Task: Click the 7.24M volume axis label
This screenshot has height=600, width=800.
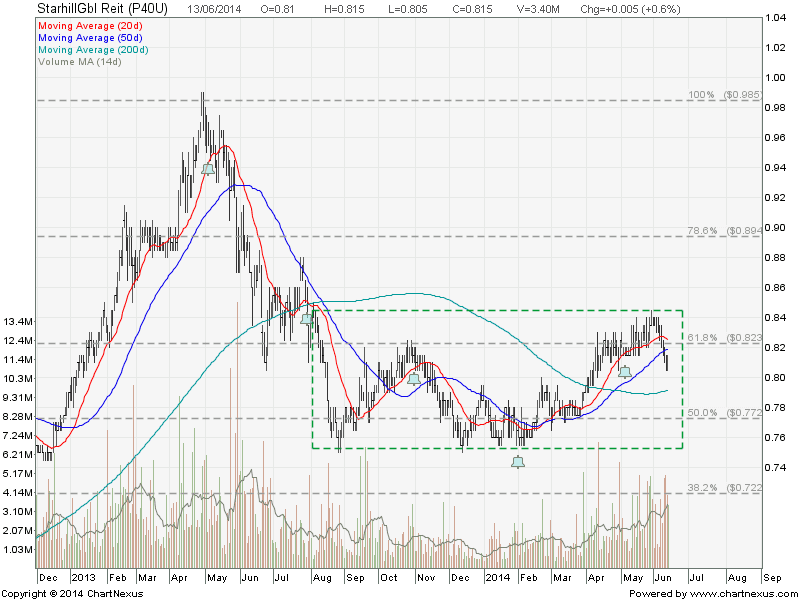Action: (x=19, y=435)
